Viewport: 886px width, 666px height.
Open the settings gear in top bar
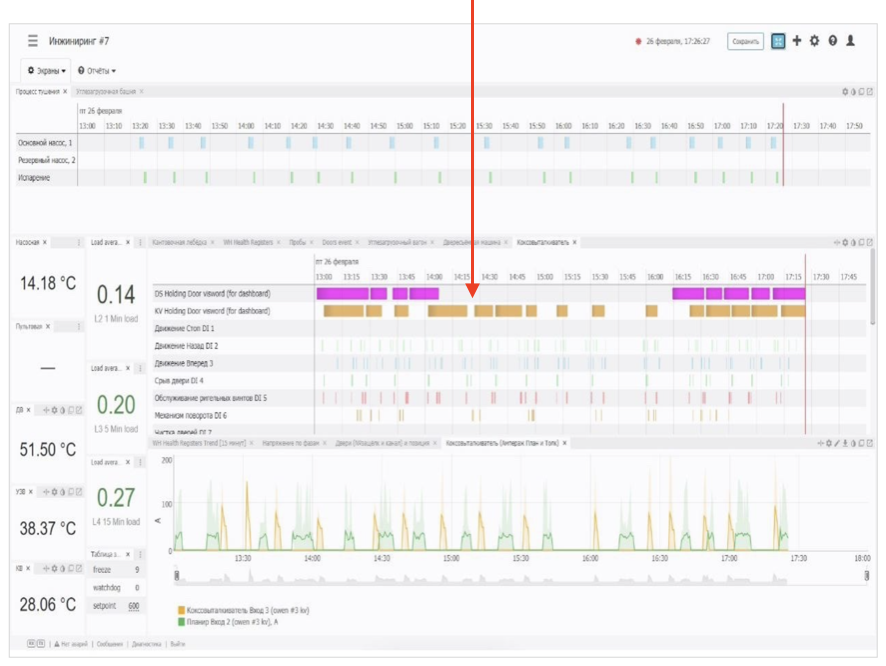[x=814, y=41]
